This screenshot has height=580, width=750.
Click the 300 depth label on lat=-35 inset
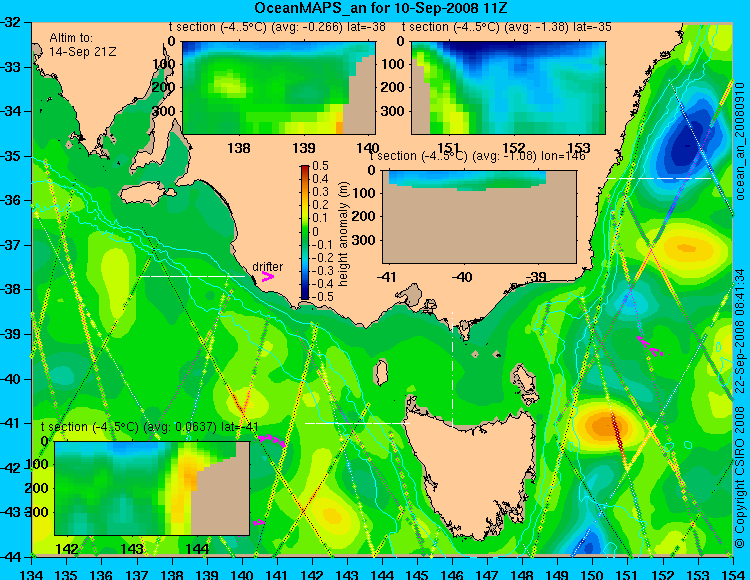(x=394, y=111)
